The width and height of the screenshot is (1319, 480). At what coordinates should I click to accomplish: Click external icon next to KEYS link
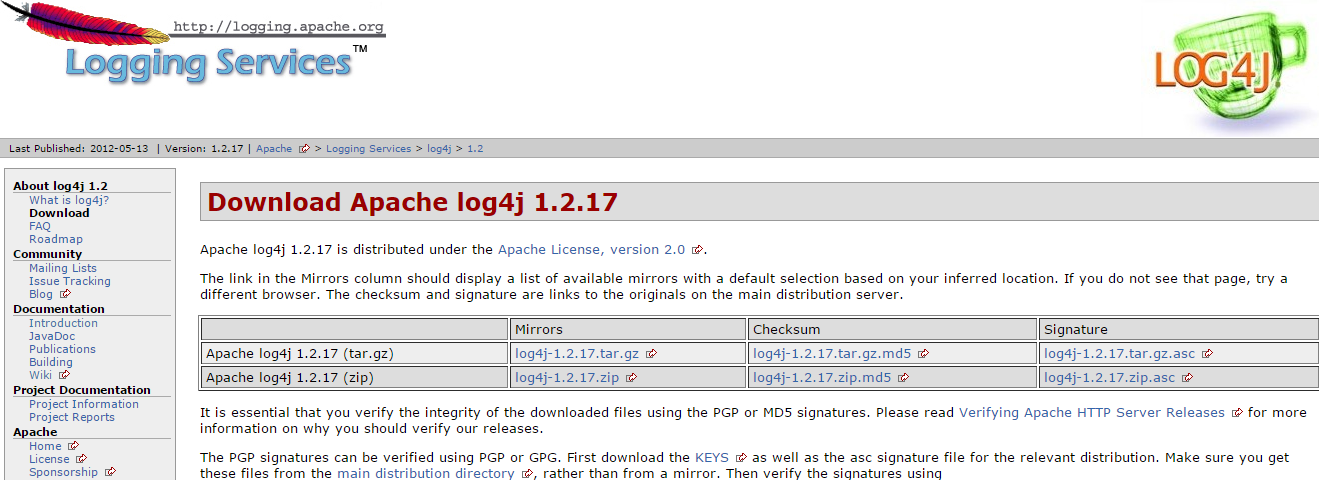click(x=741, y=458)
